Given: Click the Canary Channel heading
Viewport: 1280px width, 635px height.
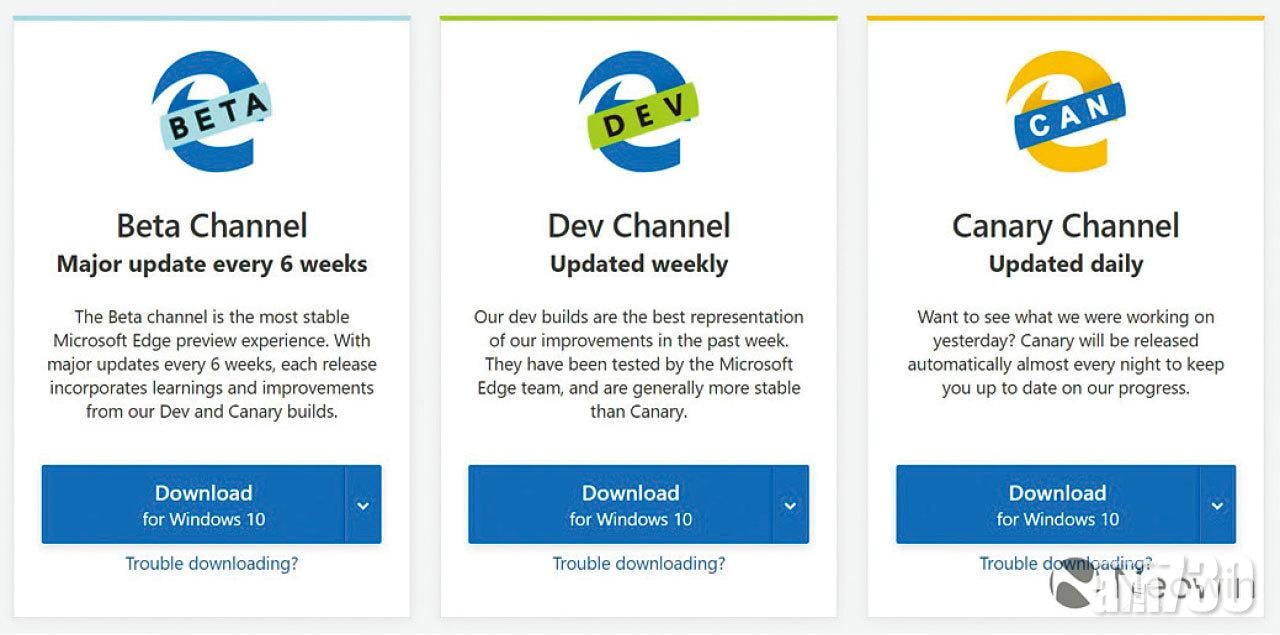Looking at the screenshot, I should click(1065, 226).
